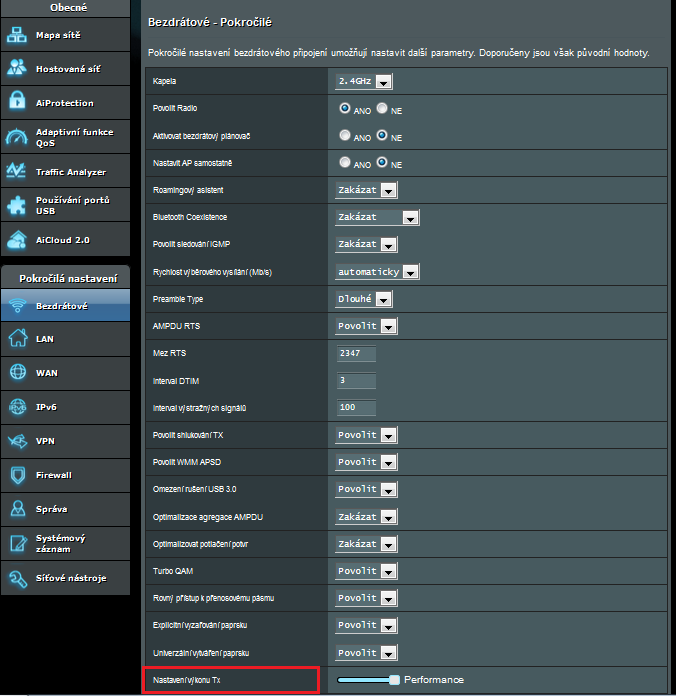Click the beacon interval input field
This screenshot has height=696, width=676.
coord(356,407)
